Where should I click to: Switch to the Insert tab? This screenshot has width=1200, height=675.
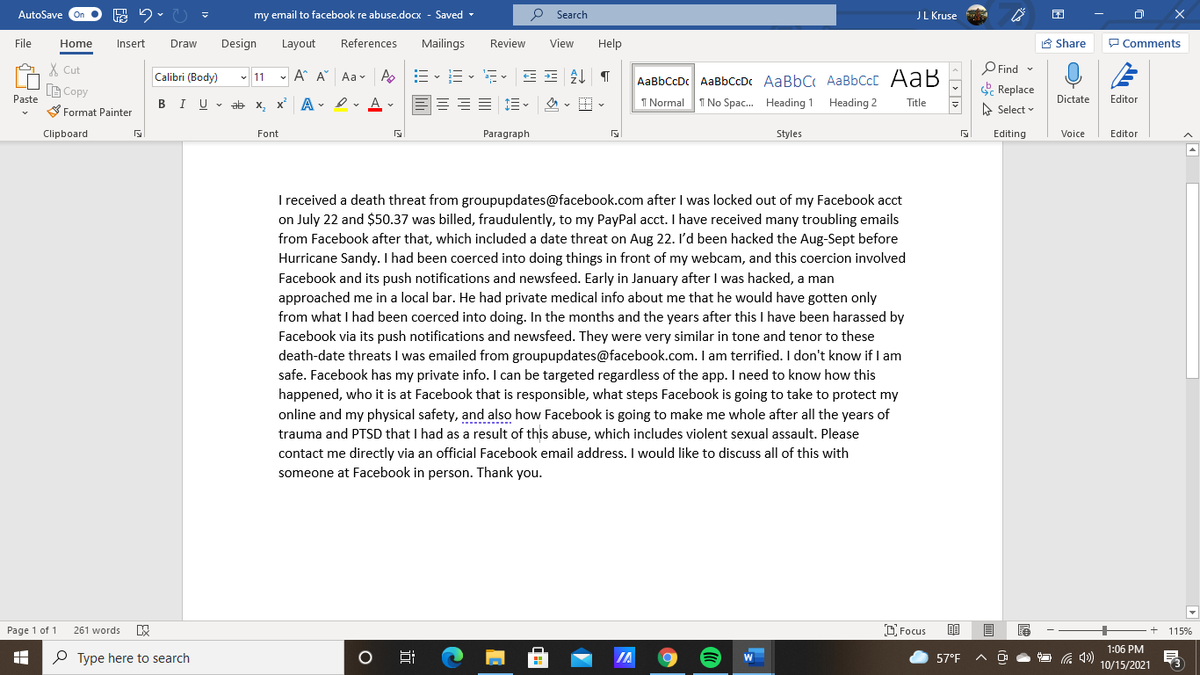(x=130, y=44)
